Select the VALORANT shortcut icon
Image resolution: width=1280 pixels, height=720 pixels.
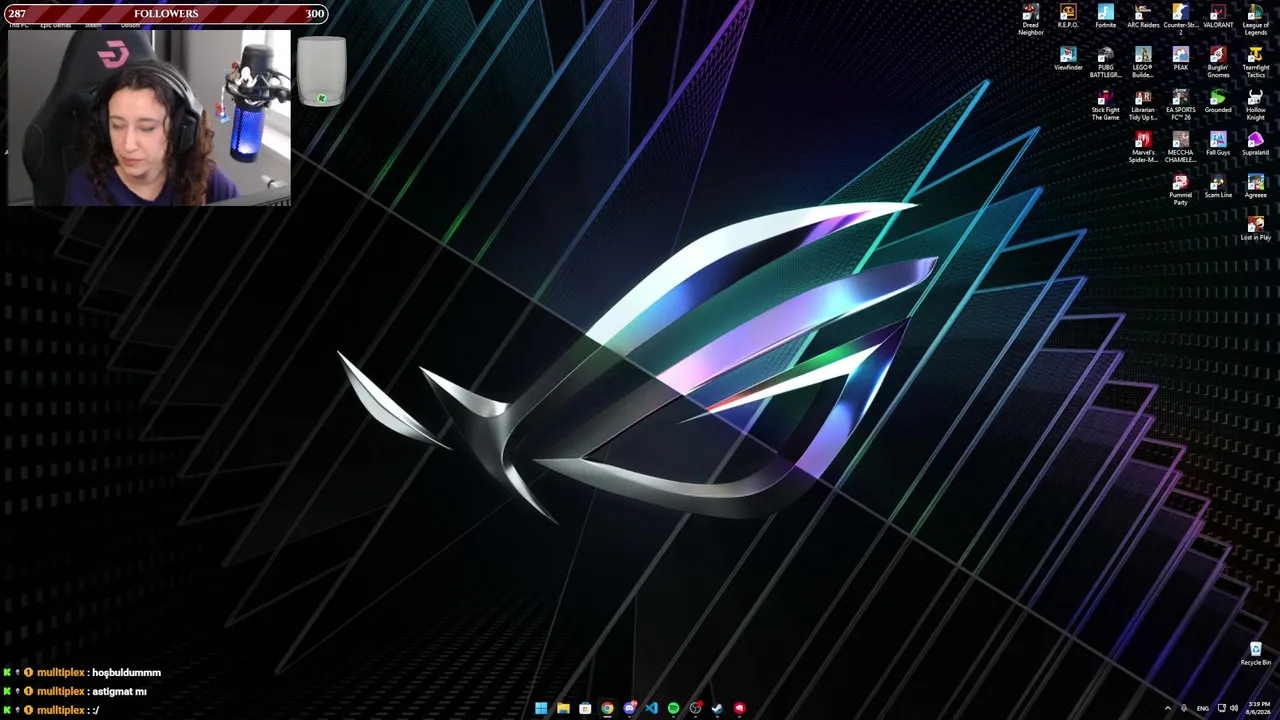coord(1218,16)
